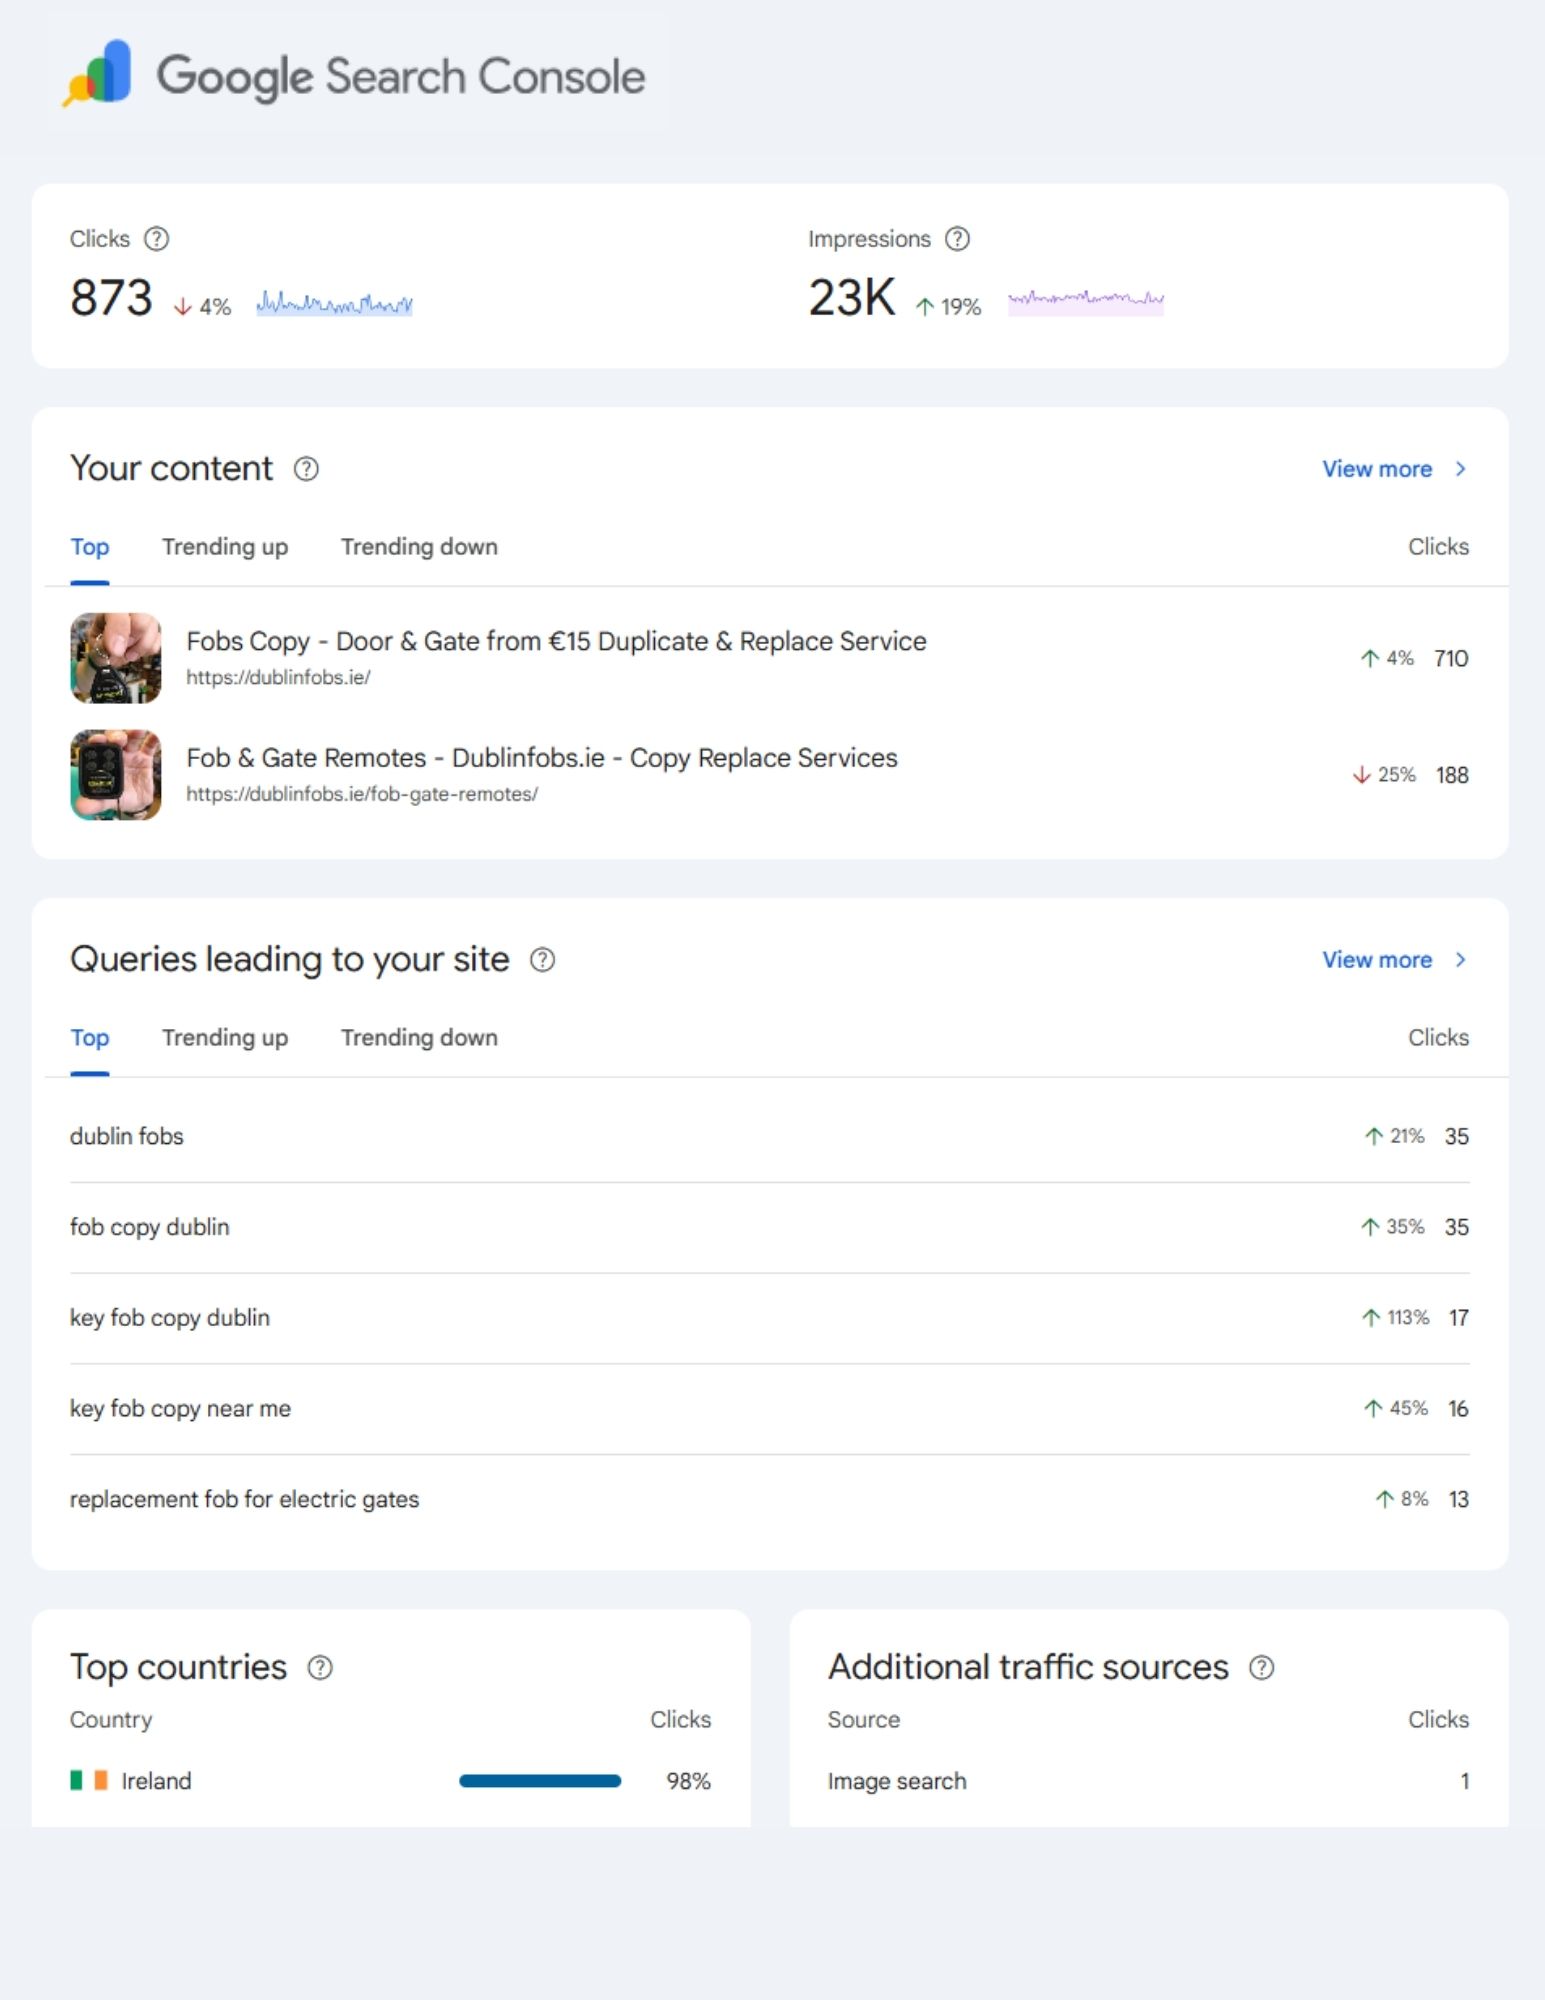Click the red down arrow beside Fob & Gate Remotes
This screenshot has height=2000, width=1545.
click(1359, 774)
